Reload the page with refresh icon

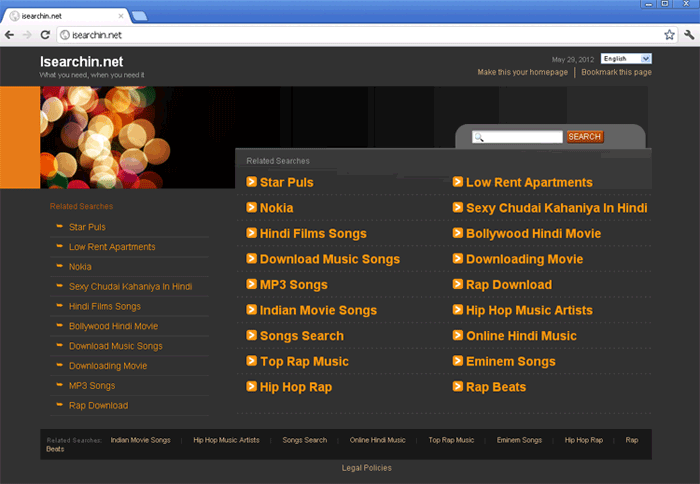point(45,34)
